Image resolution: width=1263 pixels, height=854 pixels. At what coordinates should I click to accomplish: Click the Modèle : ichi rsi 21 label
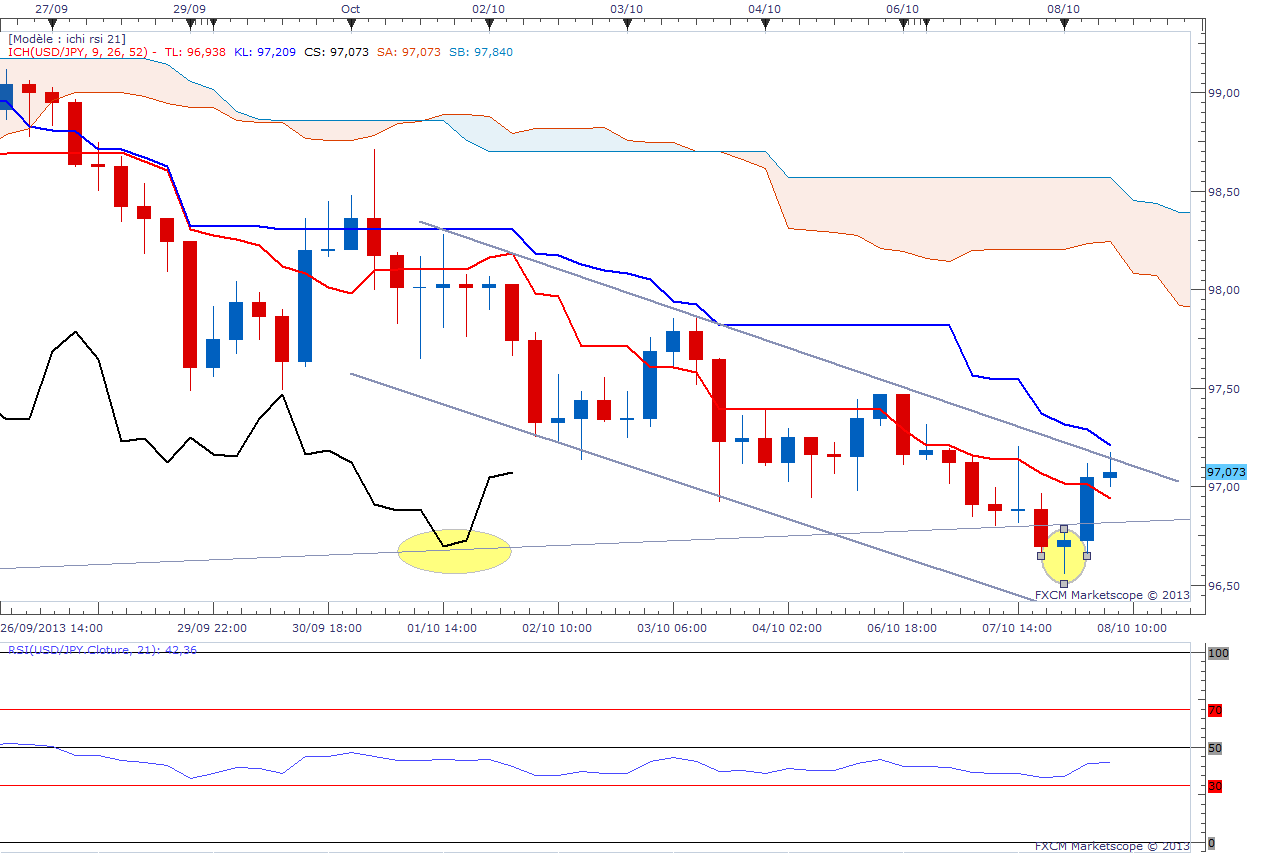[67, 38]
